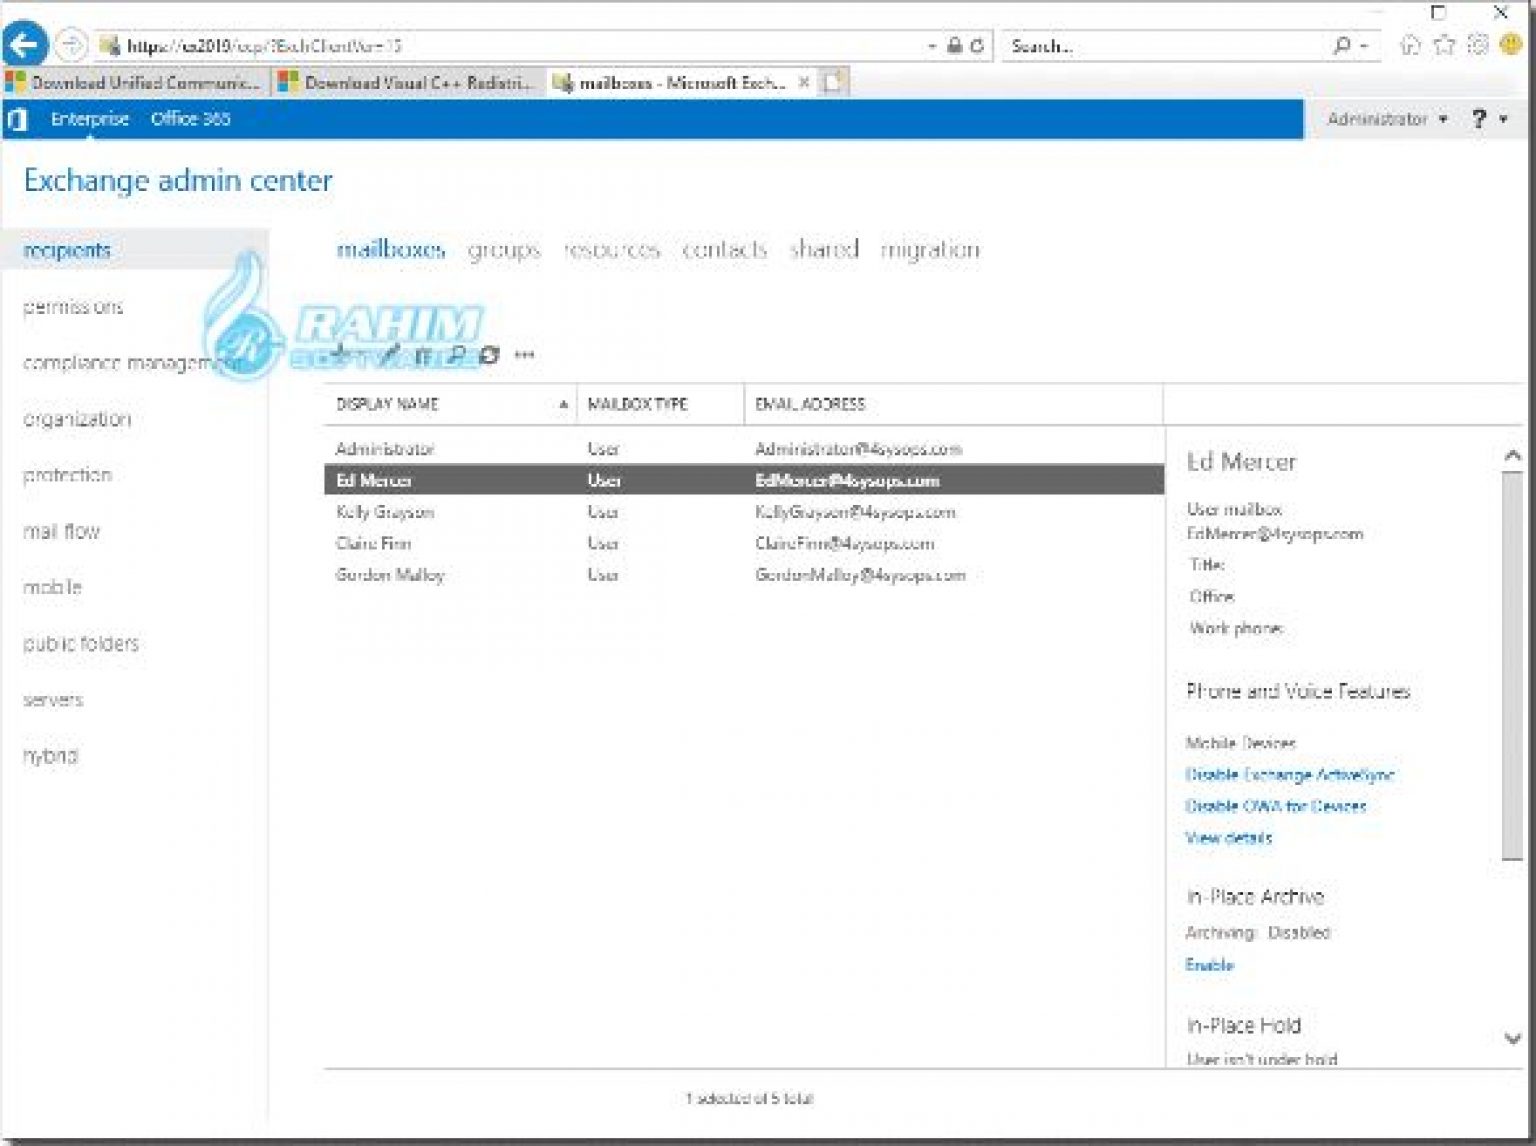
Task: Open View details under Mobile Devices
Action: [1229, 838]
